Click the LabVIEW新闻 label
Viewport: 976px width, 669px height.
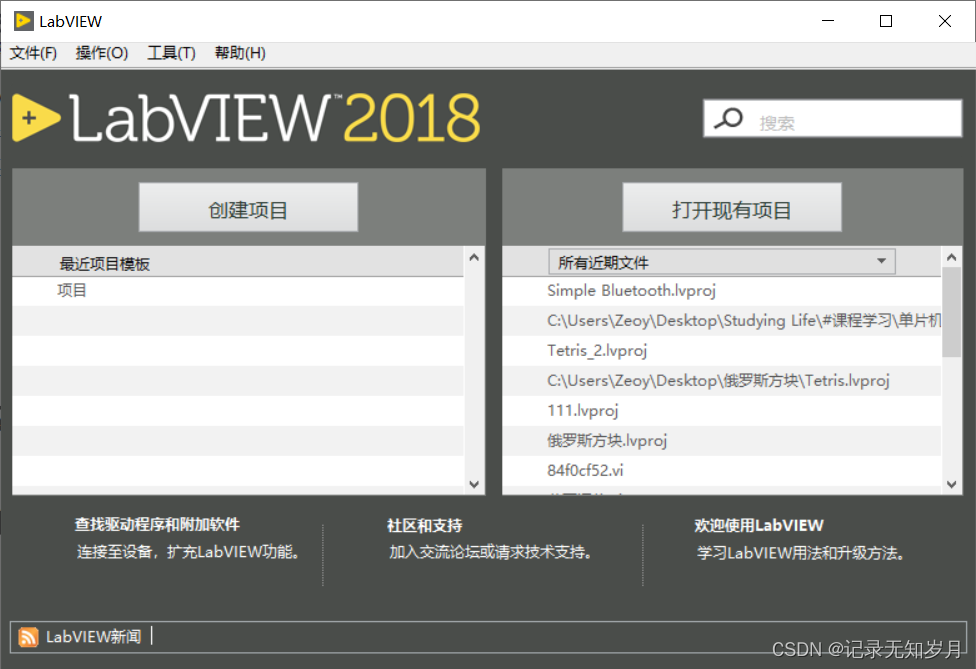pos(93,637)
